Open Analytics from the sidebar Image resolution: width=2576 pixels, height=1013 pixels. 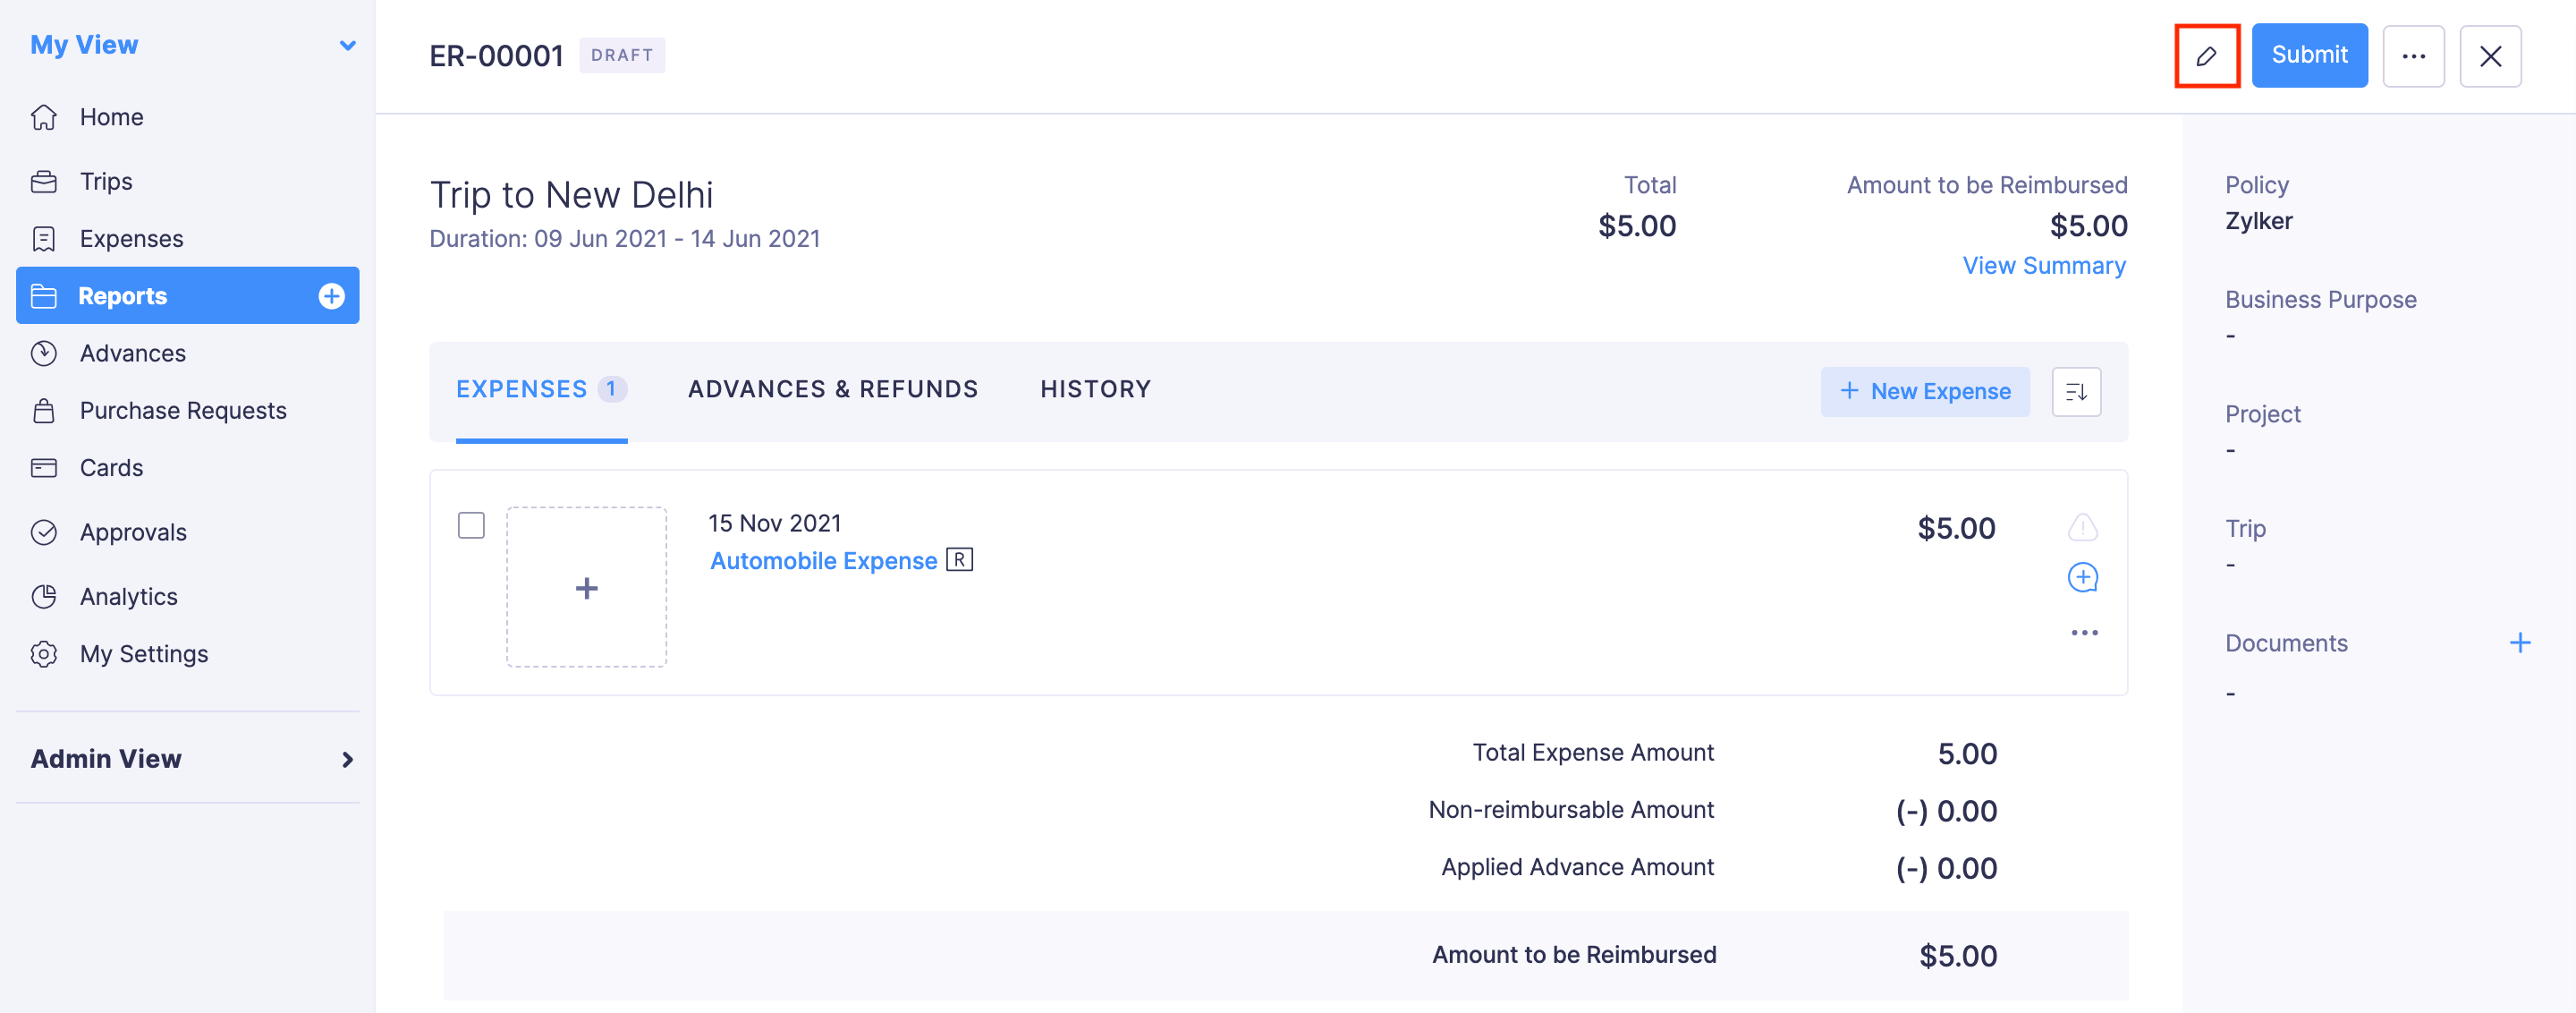[x=128, y=596]
